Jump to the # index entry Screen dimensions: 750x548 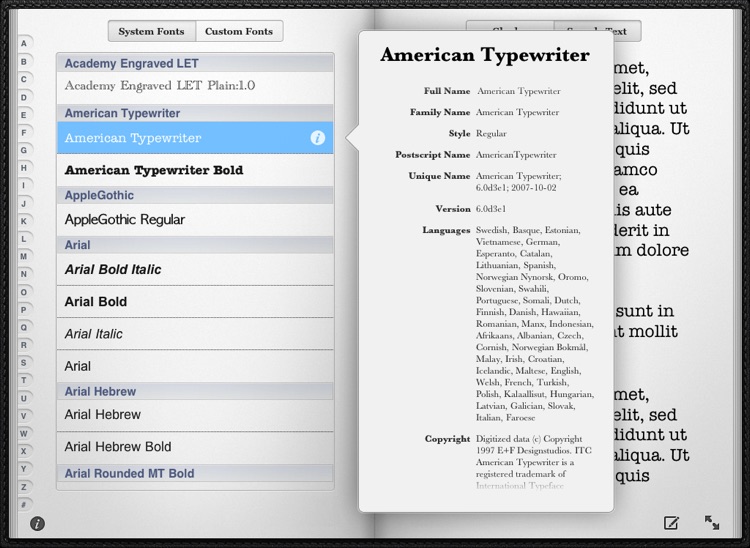point(24,504)
